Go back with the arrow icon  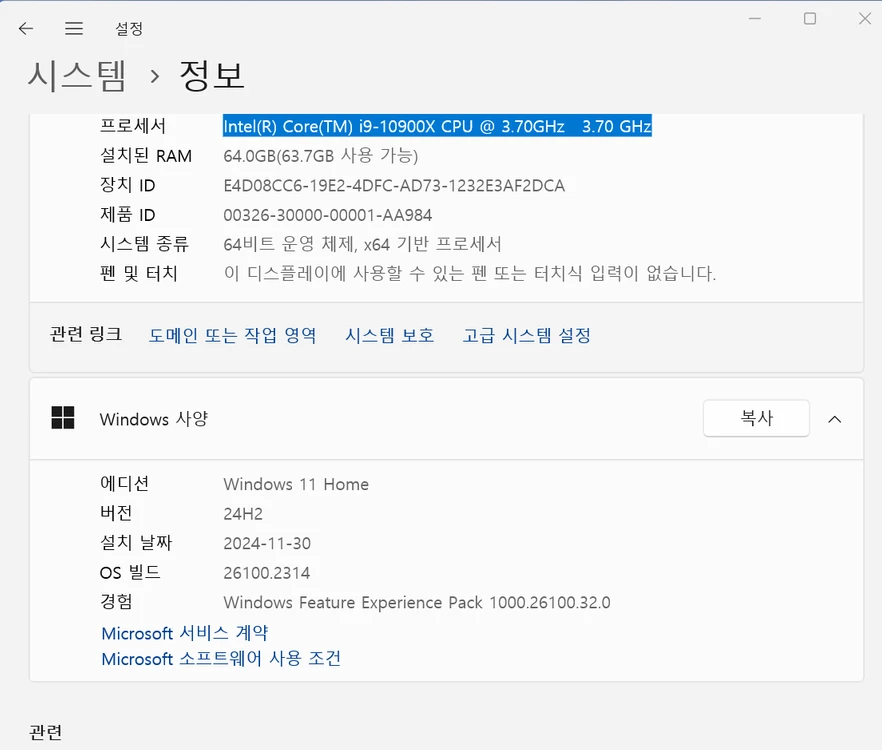coord(26,28)
